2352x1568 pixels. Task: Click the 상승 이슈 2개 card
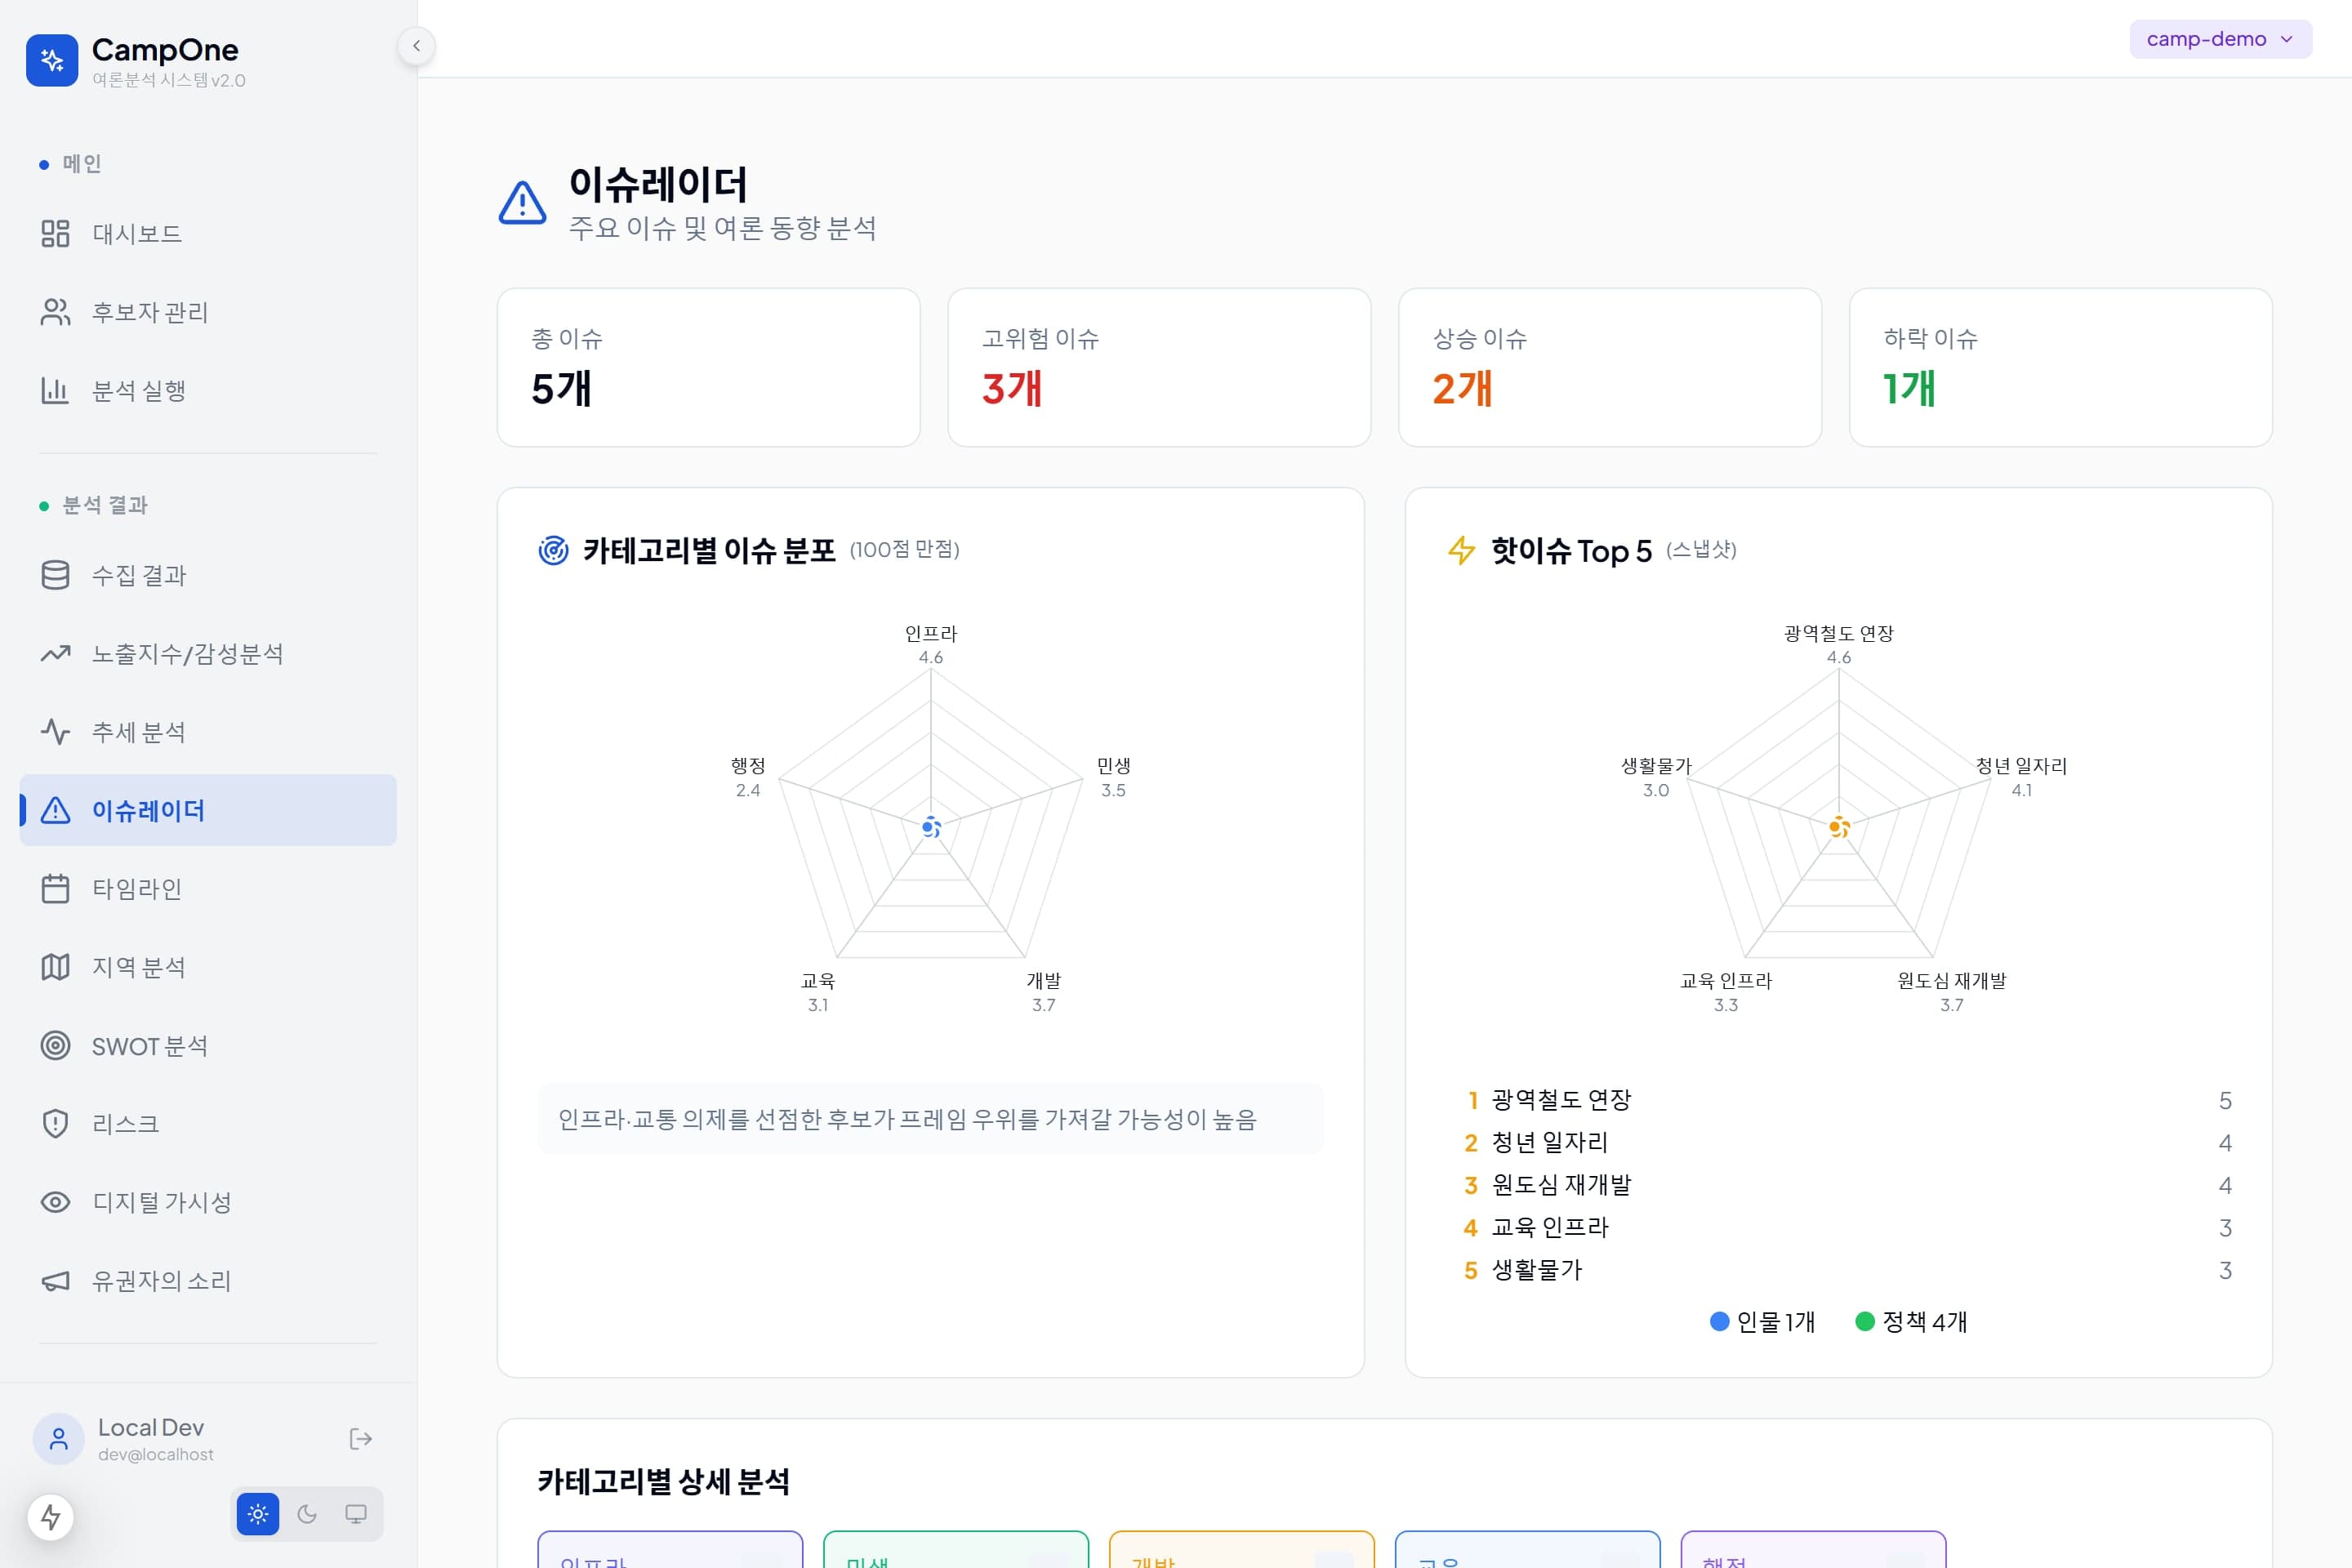1610,367
